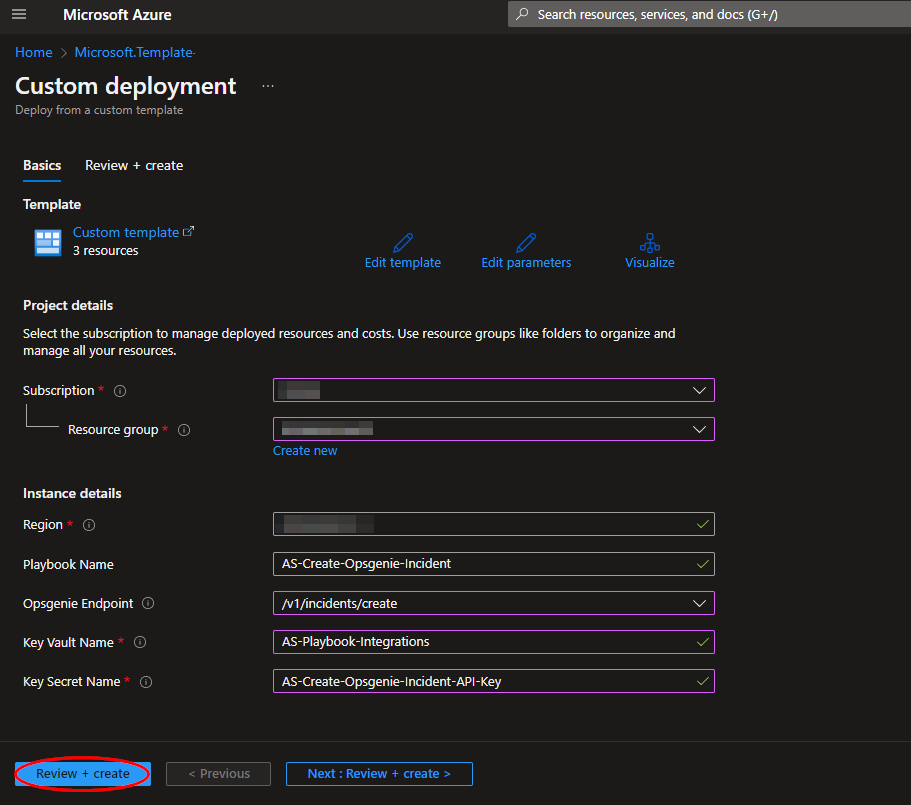Click the '3 resources' text
This screenshot has width=911, height=805.
coord(106,251)
